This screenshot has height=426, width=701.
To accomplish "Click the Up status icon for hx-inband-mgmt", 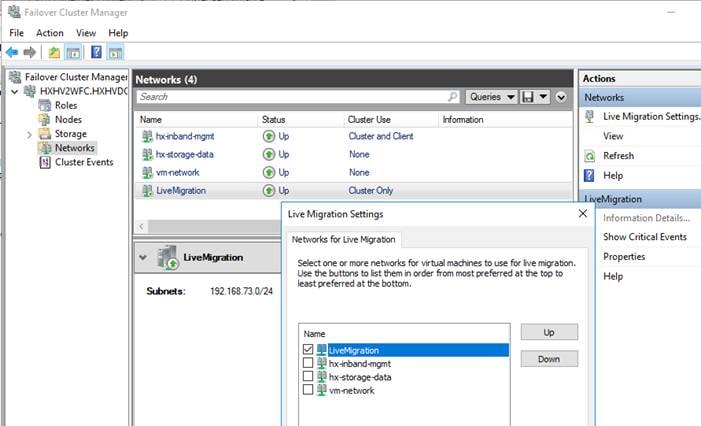I will (269, 136).
